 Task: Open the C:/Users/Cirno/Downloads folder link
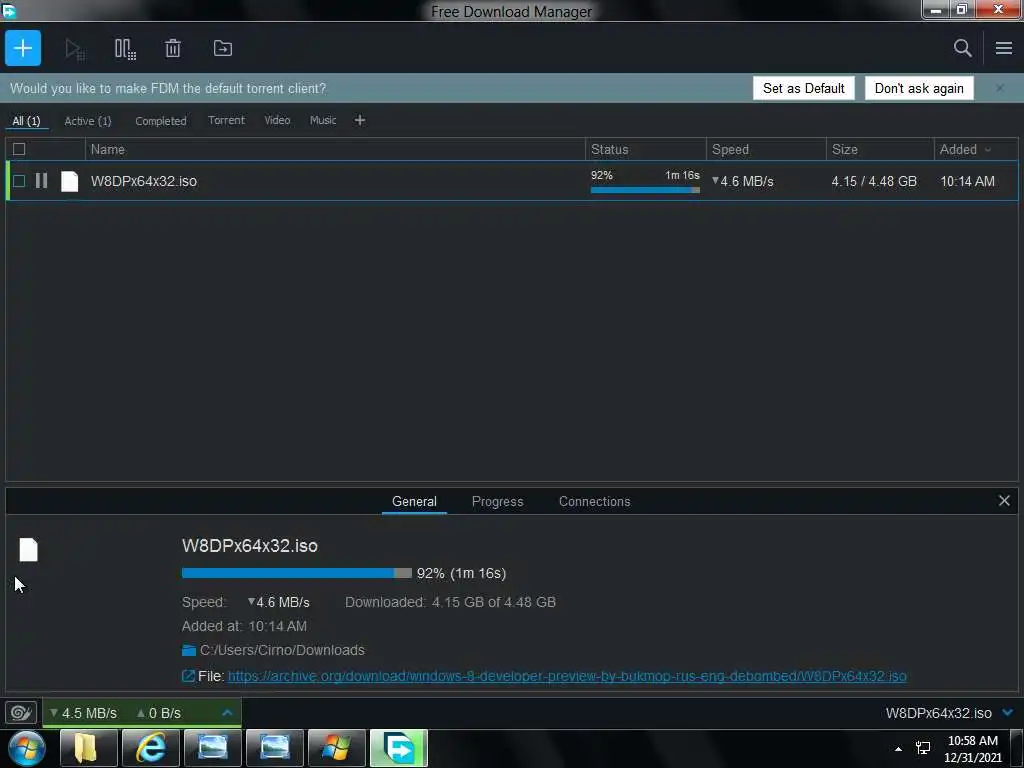[282, 650]
